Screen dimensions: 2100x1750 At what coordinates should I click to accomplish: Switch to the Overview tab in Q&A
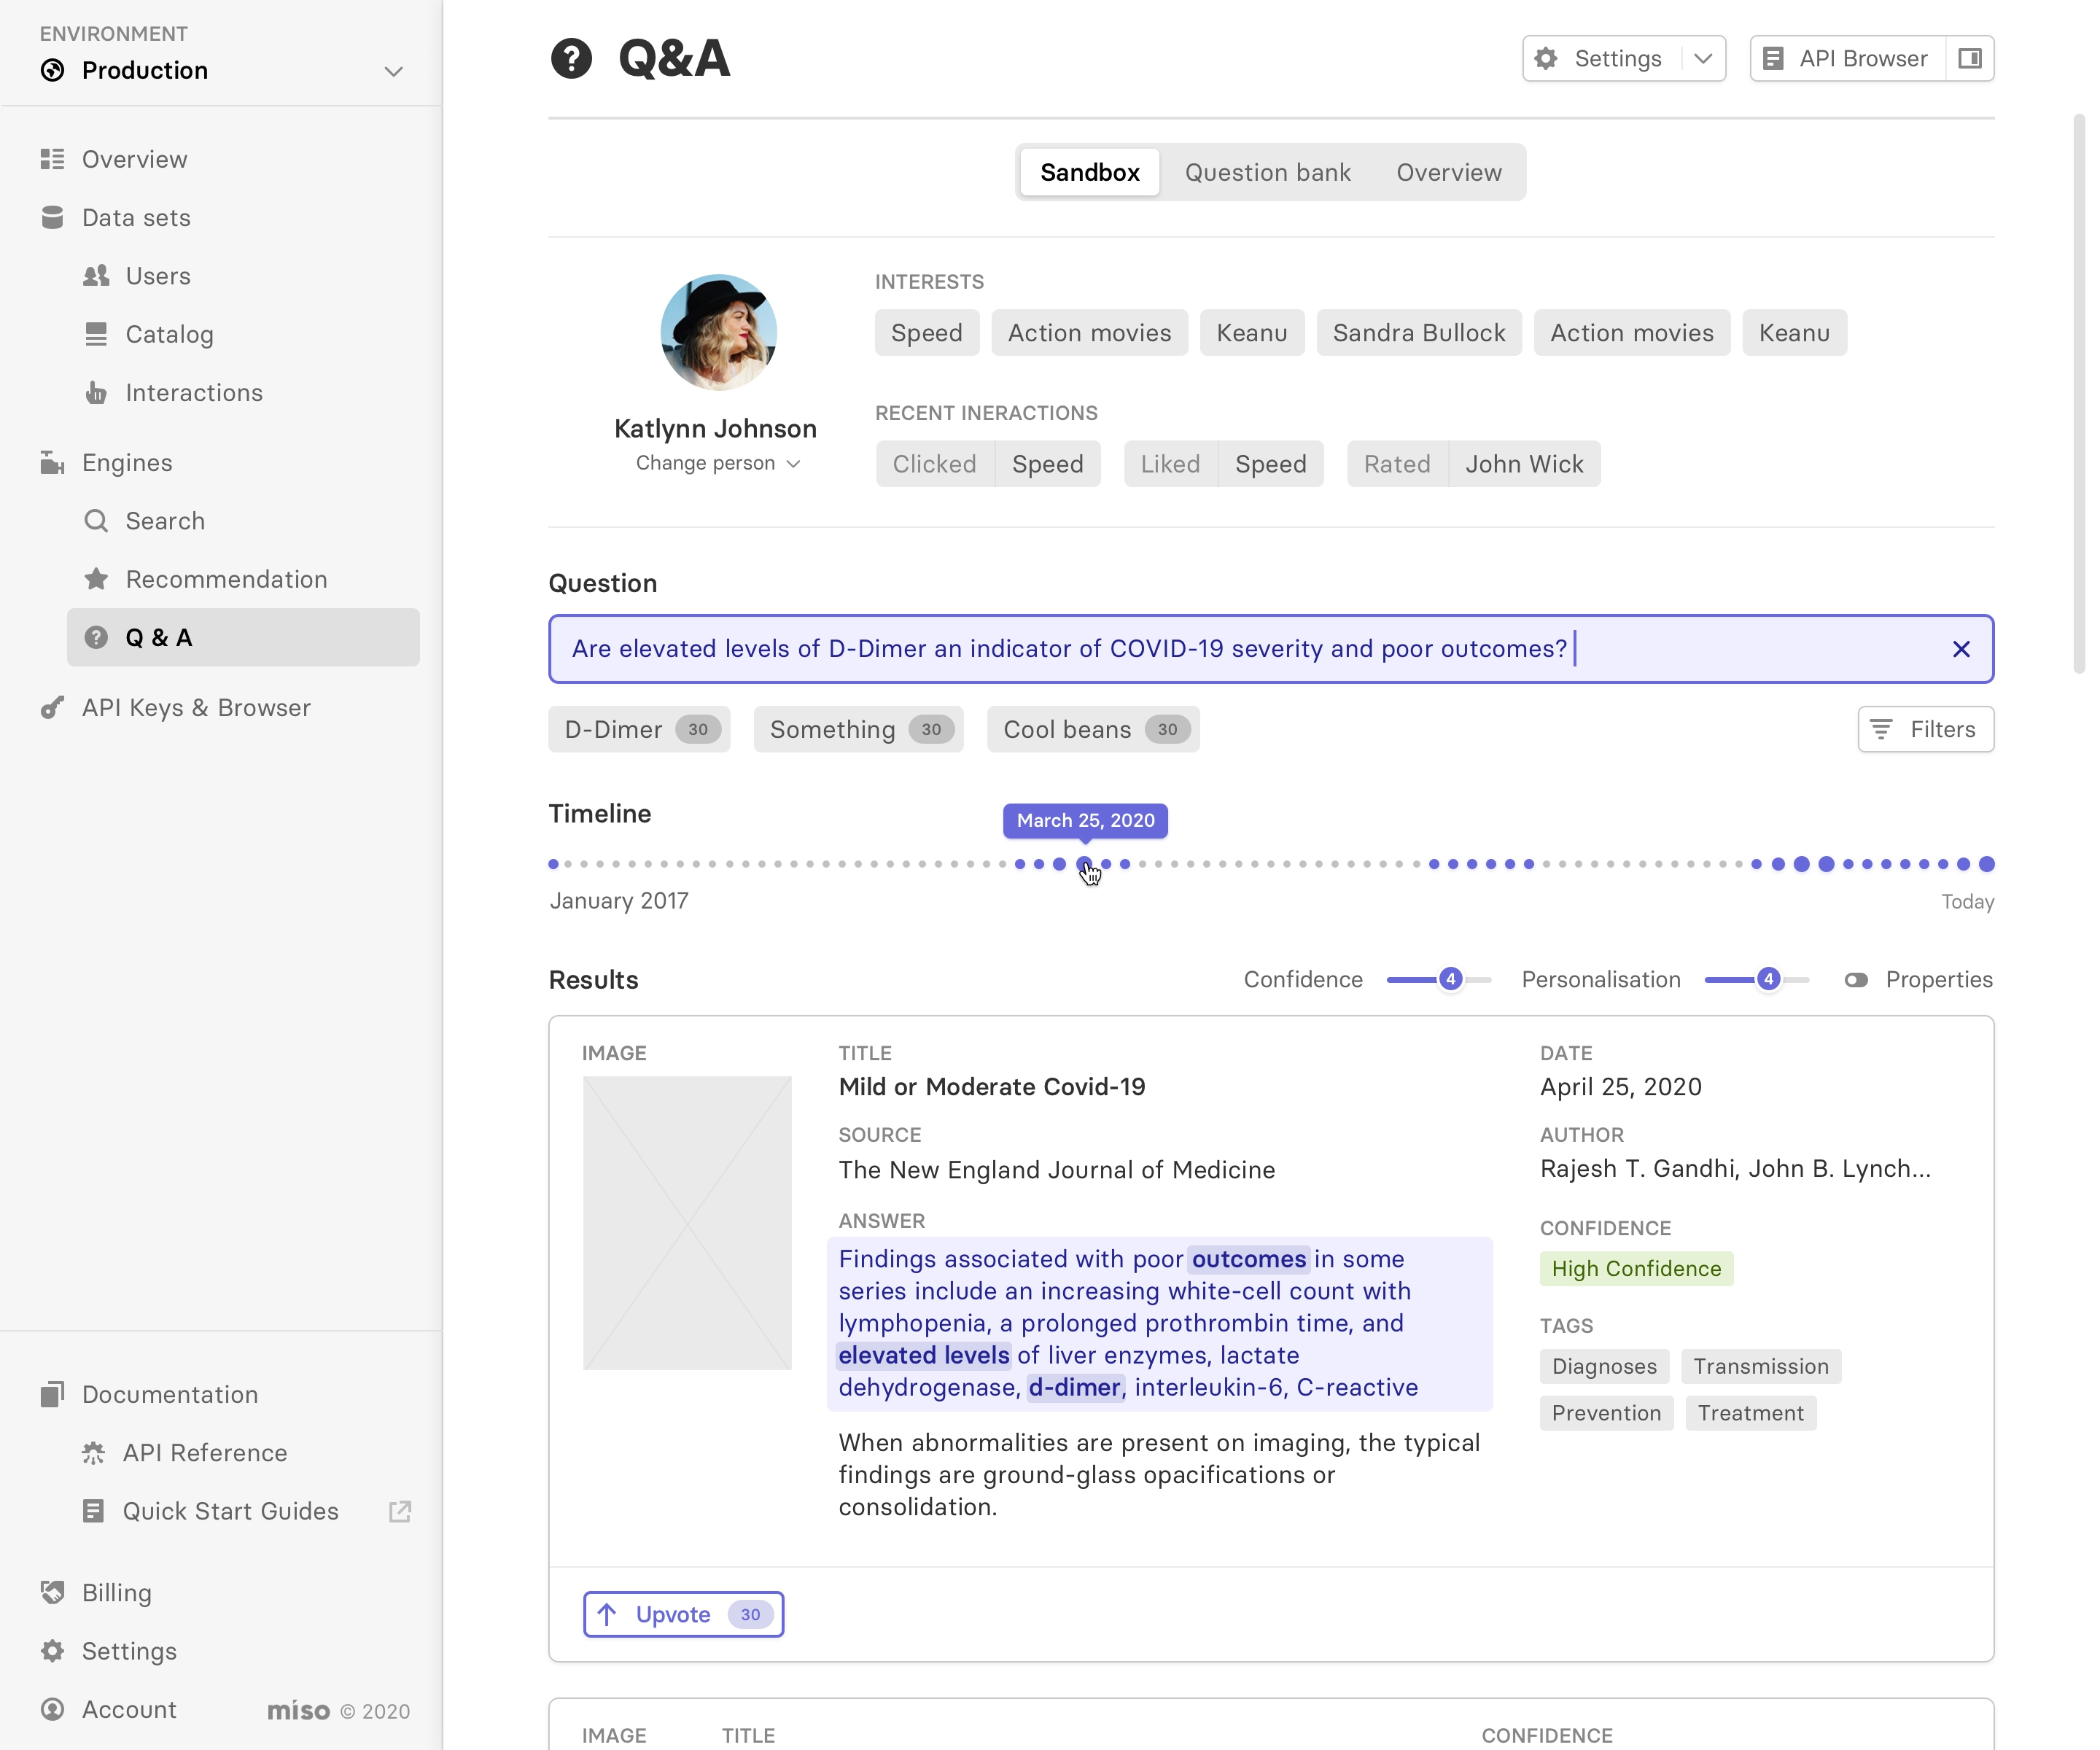pyautogui.click(x=1449, y=172)
